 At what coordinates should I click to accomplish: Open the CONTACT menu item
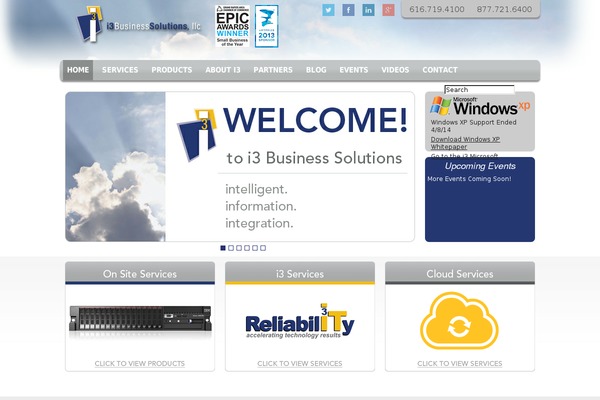(x=440, y=70)
